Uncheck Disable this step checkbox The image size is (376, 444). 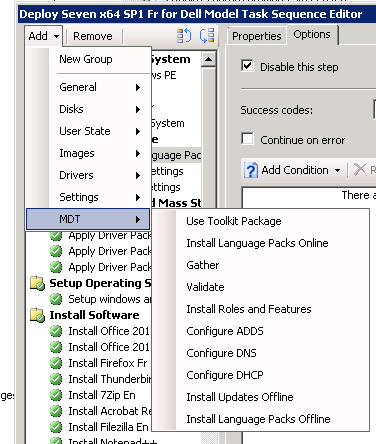[247, 66]
